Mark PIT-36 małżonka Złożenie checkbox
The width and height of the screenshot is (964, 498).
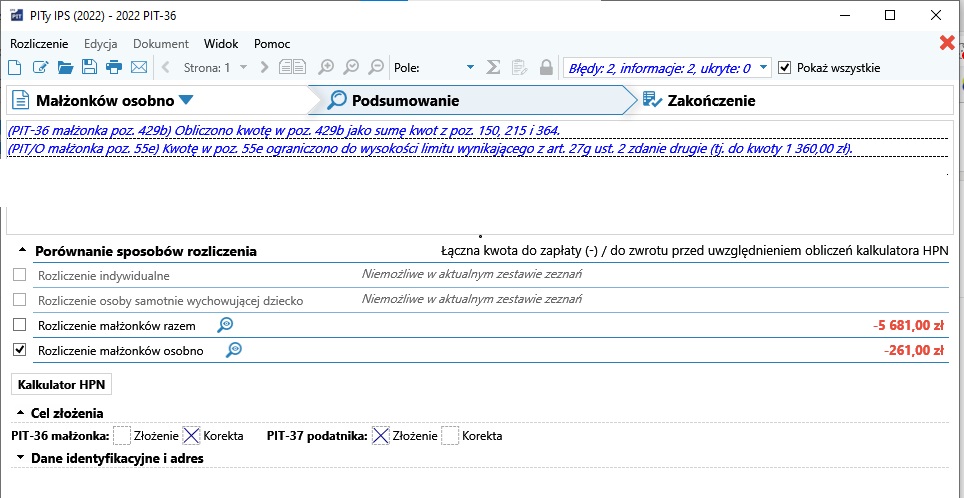coord(122,436)
